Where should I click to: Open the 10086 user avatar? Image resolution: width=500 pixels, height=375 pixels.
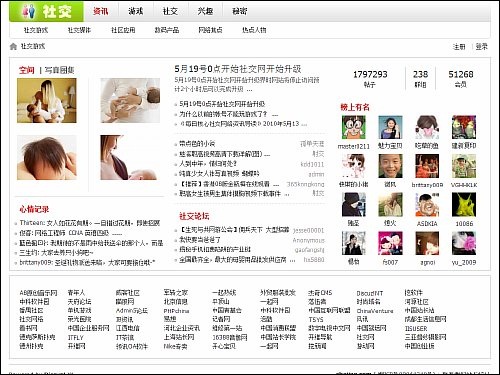tap(464, 205)
